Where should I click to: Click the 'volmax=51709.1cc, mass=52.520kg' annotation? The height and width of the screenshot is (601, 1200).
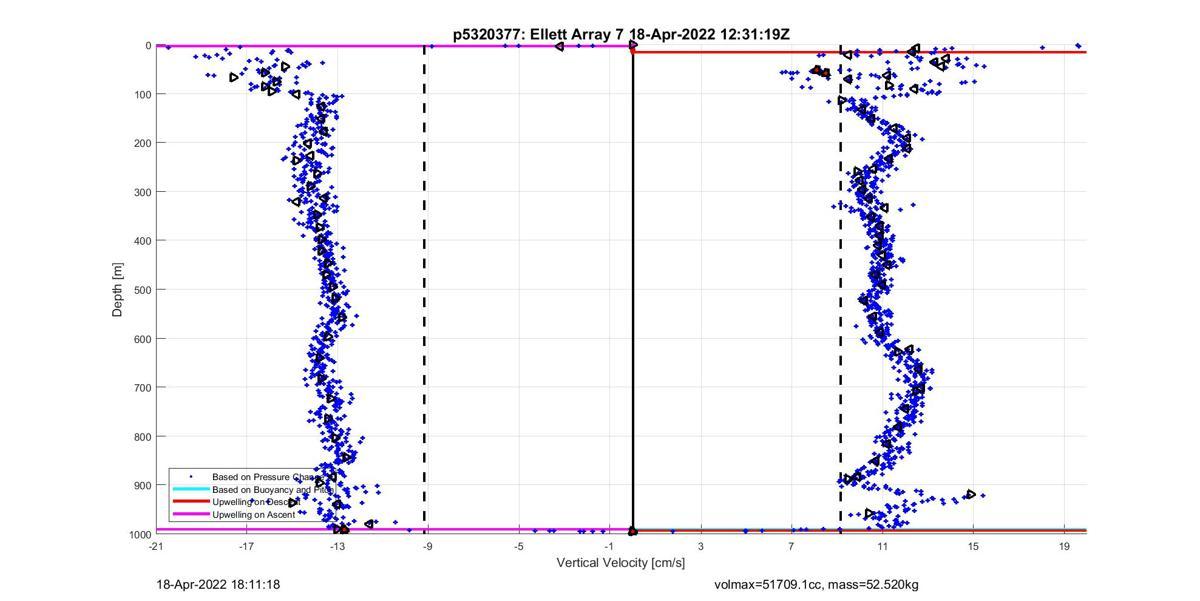pos(816,584)
